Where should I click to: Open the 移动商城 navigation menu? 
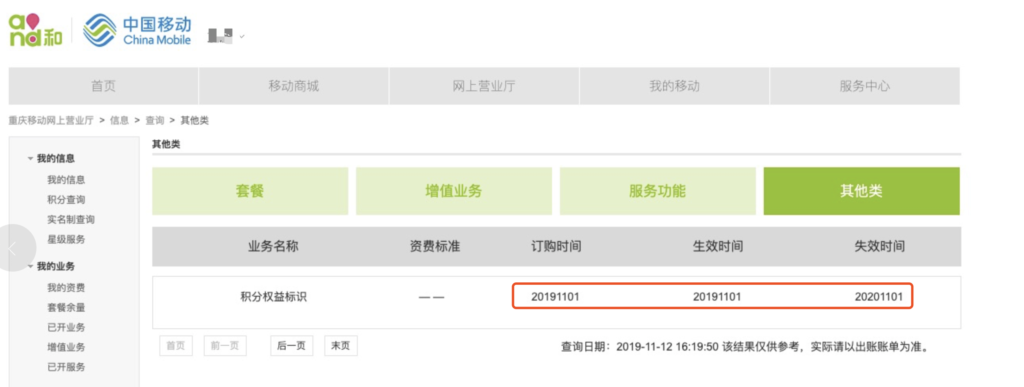[x=294, y=86]
